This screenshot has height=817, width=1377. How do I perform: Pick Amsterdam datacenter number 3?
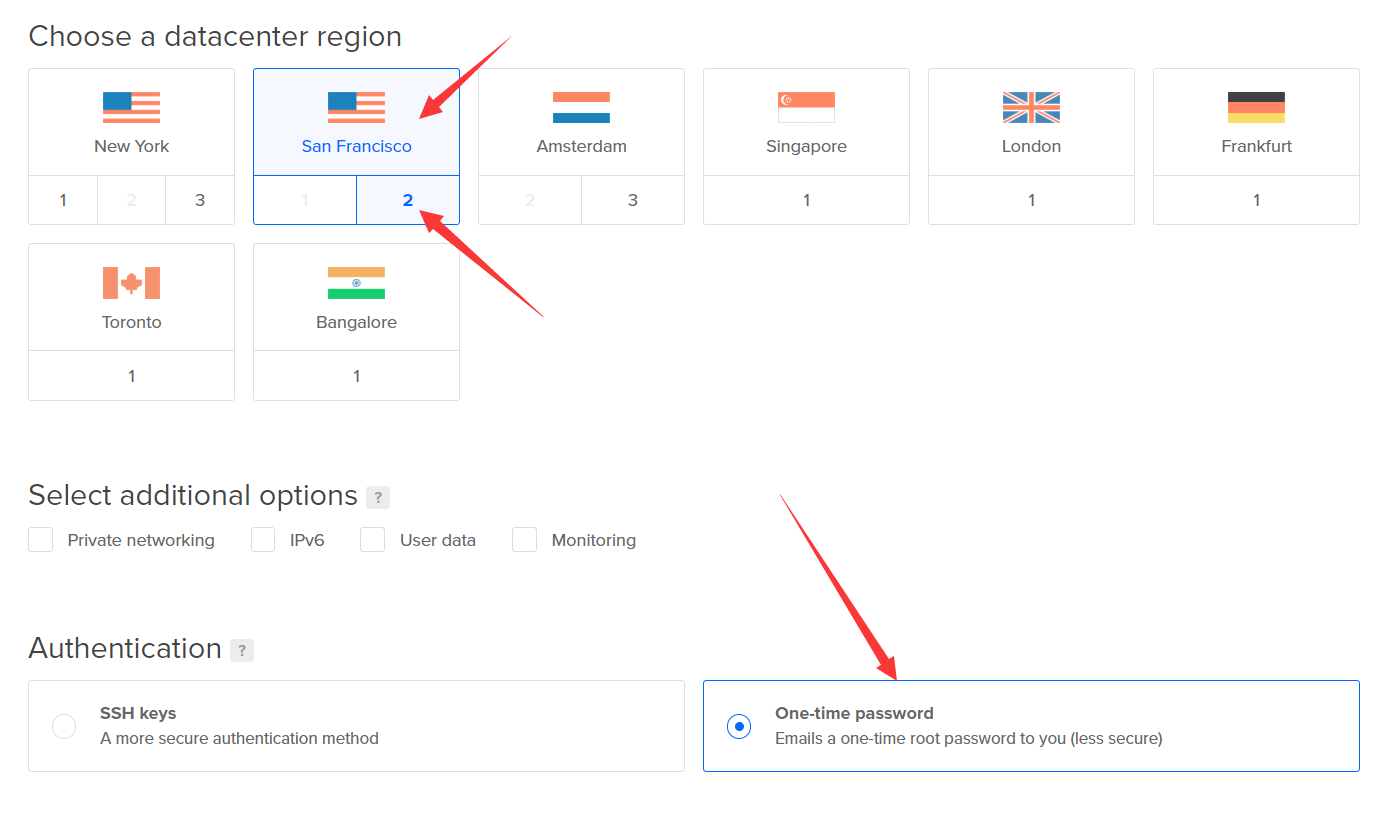632,200
